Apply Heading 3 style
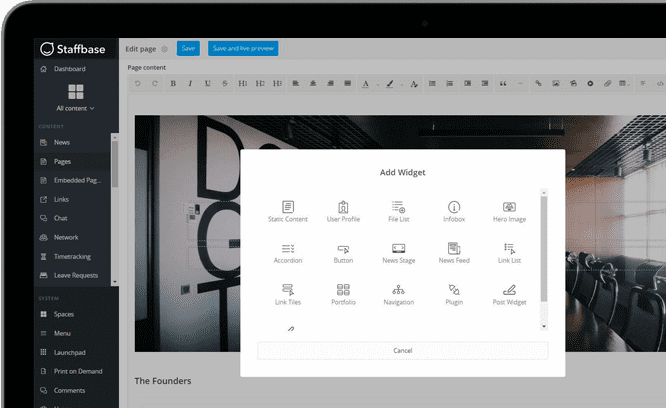The height and width of the screenshot is (408, 666). click(x=277, y=84)
